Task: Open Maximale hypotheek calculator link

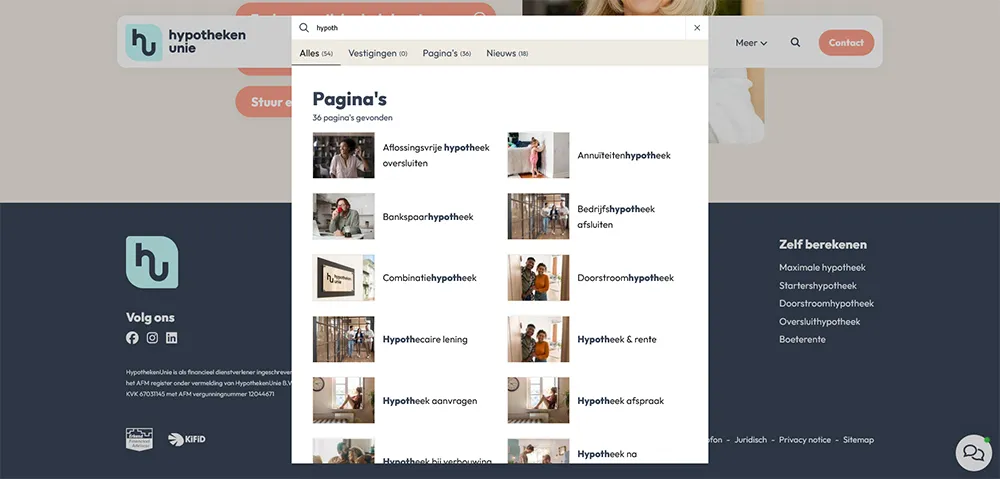Action: [822, 268]
